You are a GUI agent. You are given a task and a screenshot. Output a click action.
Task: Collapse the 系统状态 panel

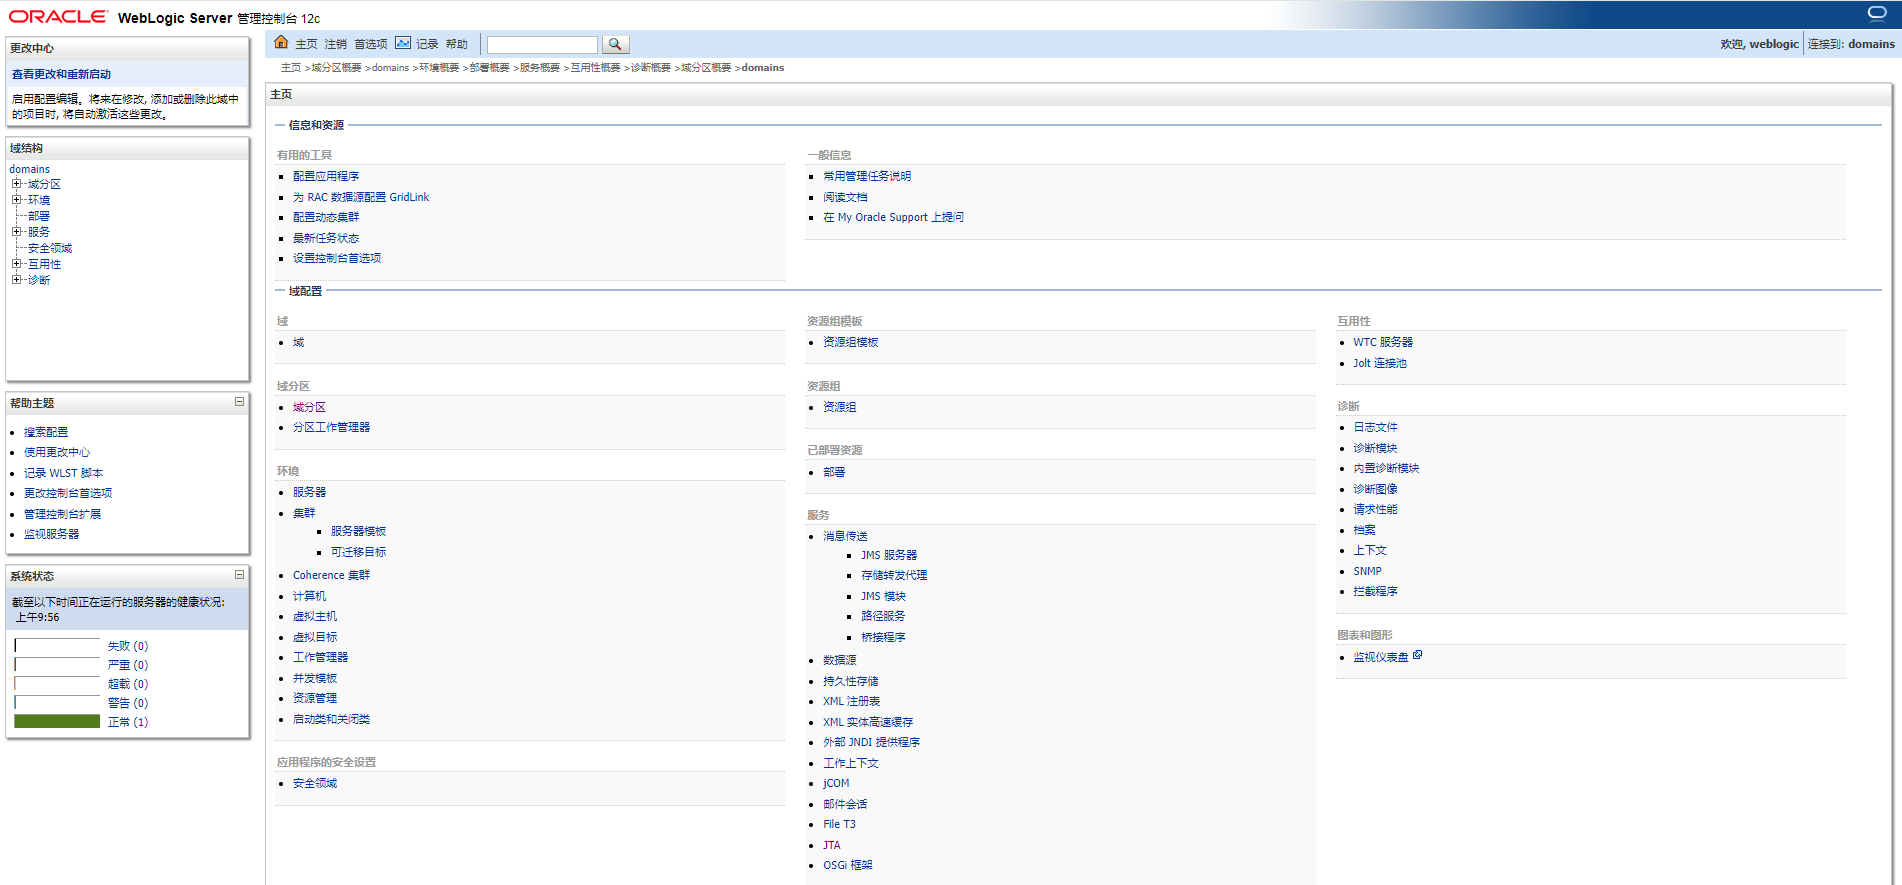(239, 575)
